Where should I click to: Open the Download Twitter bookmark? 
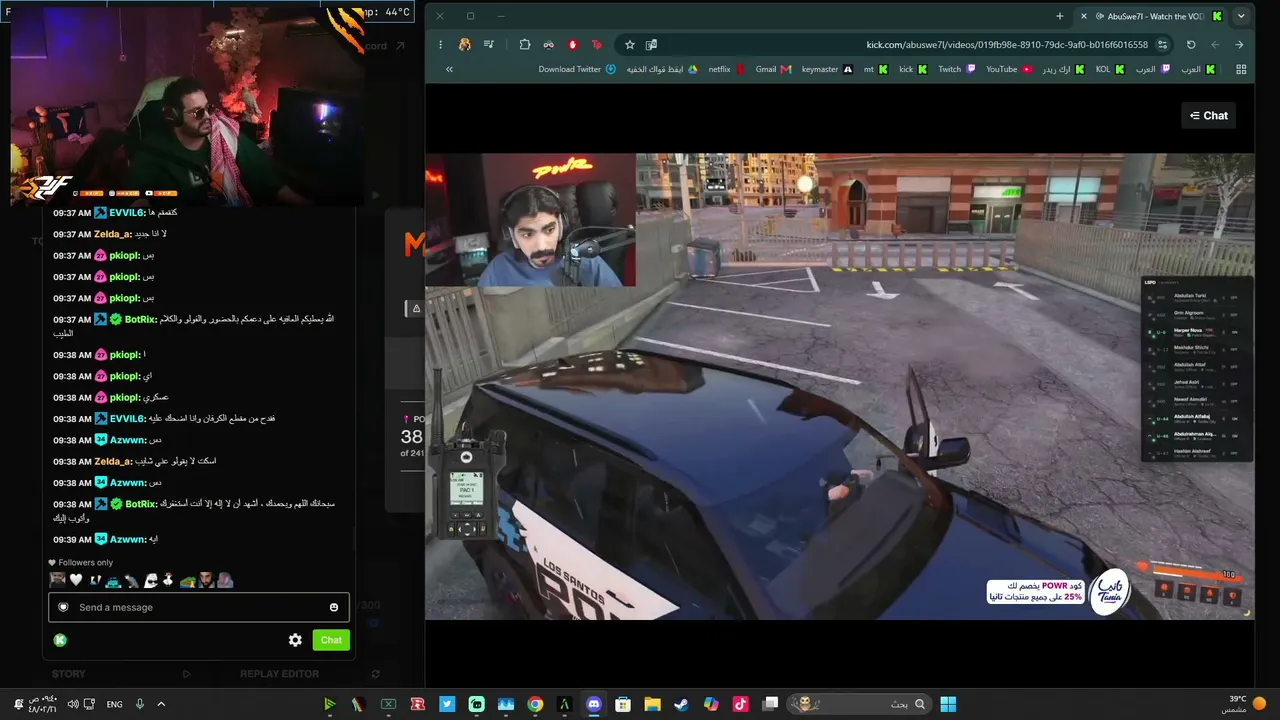pos(577,69)
